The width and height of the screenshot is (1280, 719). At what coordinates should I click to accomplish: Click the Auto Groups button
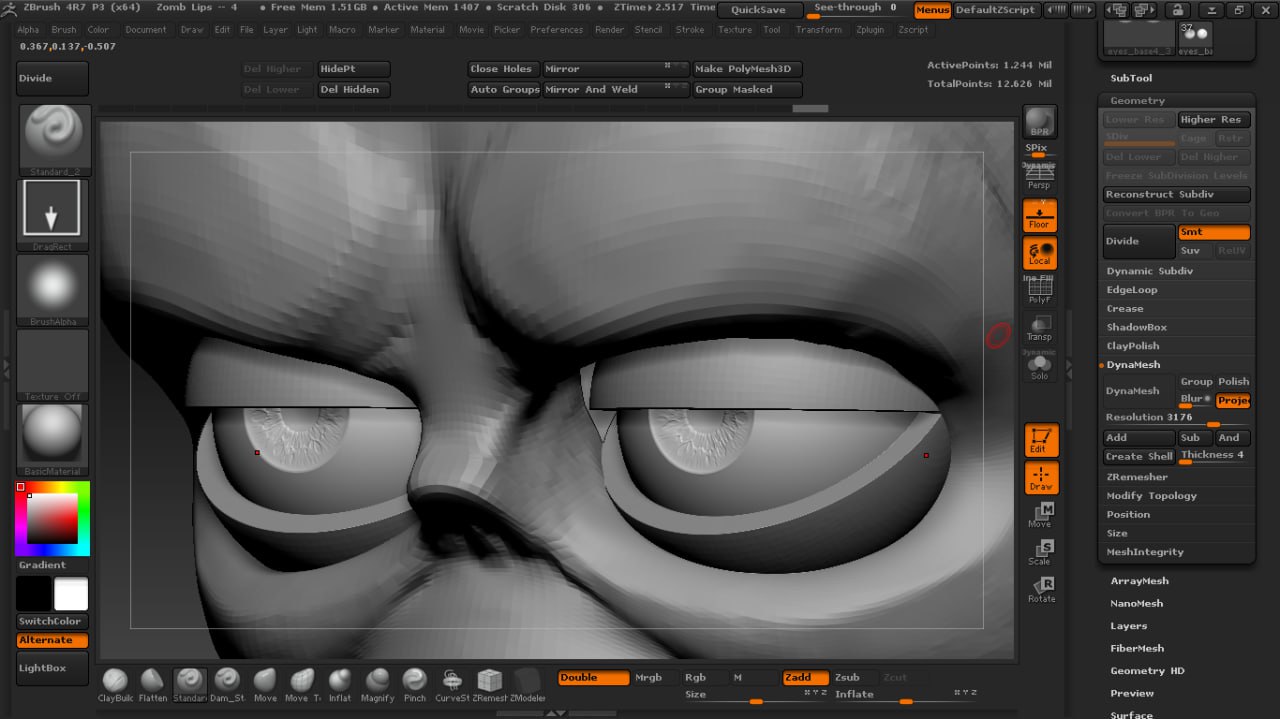(x=504, y=89)
